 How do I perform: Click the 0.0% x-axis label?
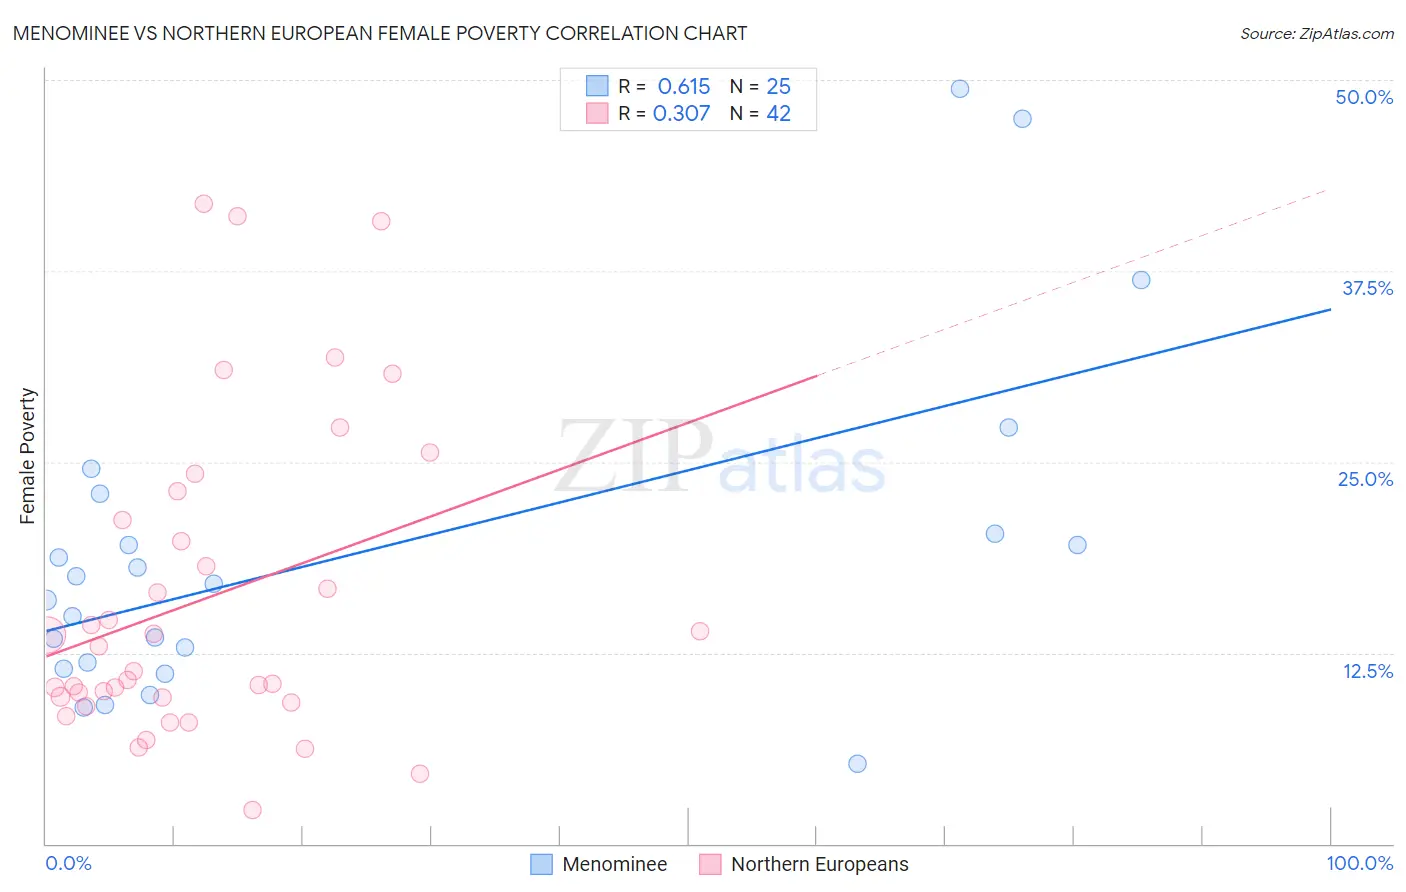69,863
